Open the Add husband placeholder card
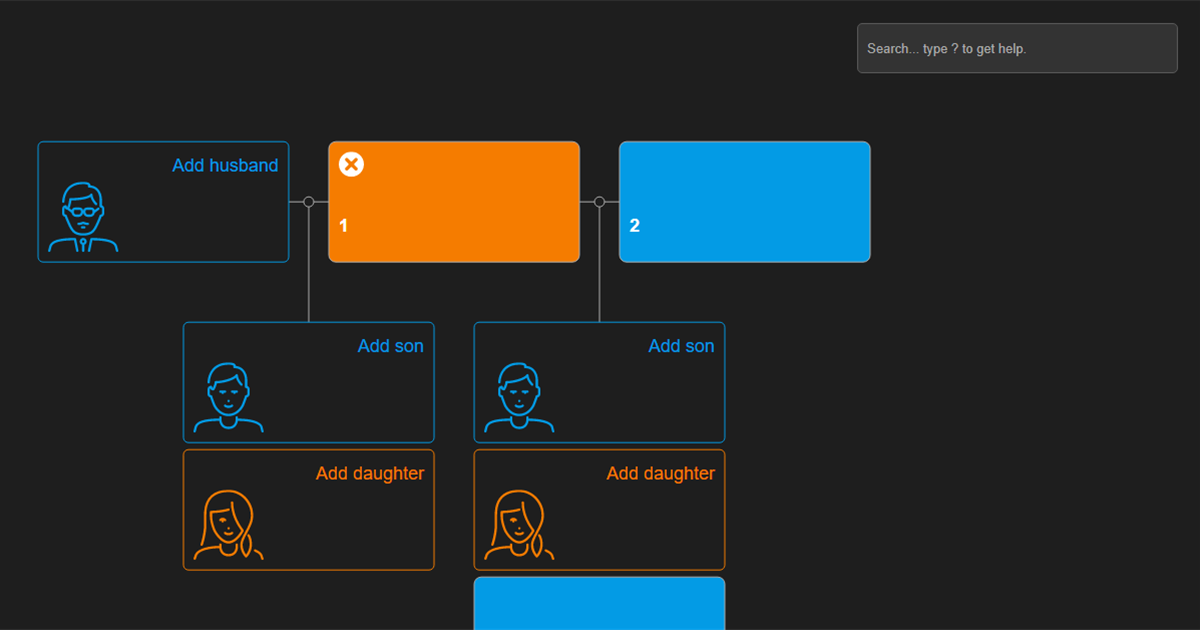 coord(163,201)
